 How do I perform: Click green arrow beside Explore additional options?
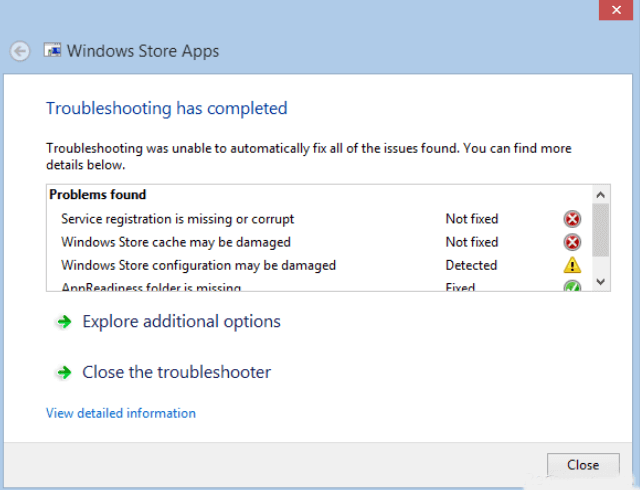(x=64, y=322)
